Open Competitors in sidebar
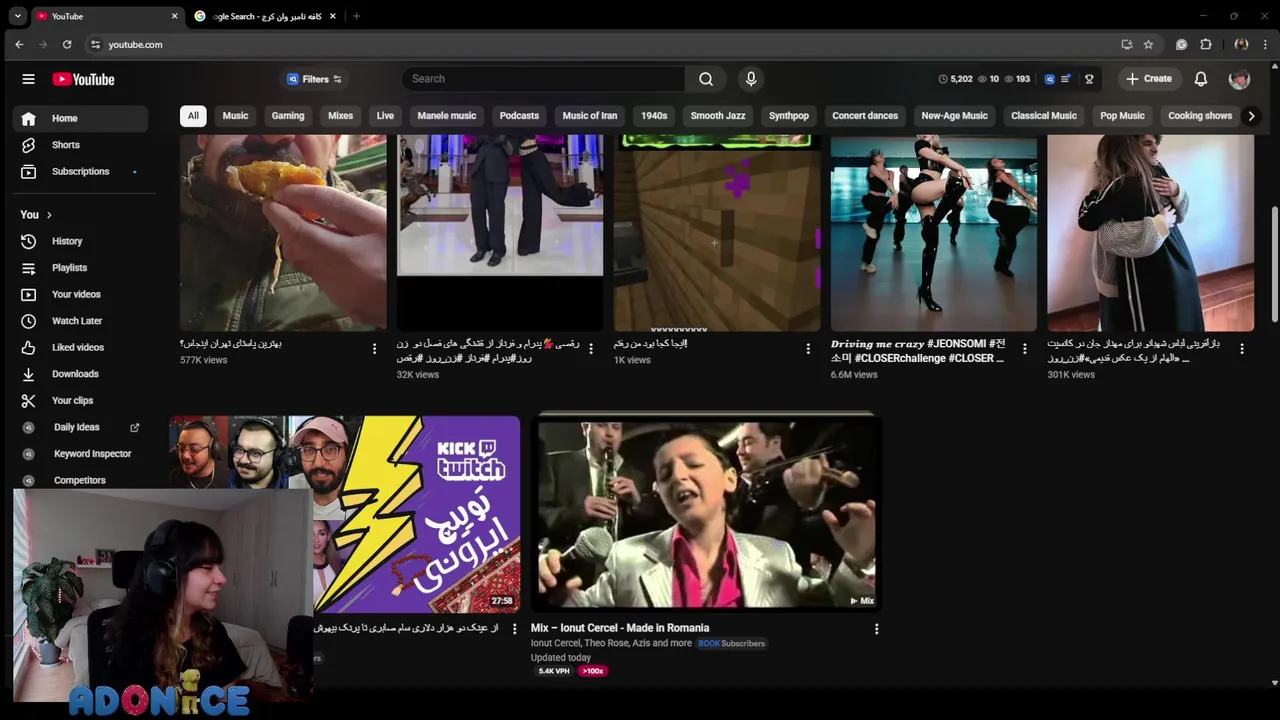 (x=80, y=480)
